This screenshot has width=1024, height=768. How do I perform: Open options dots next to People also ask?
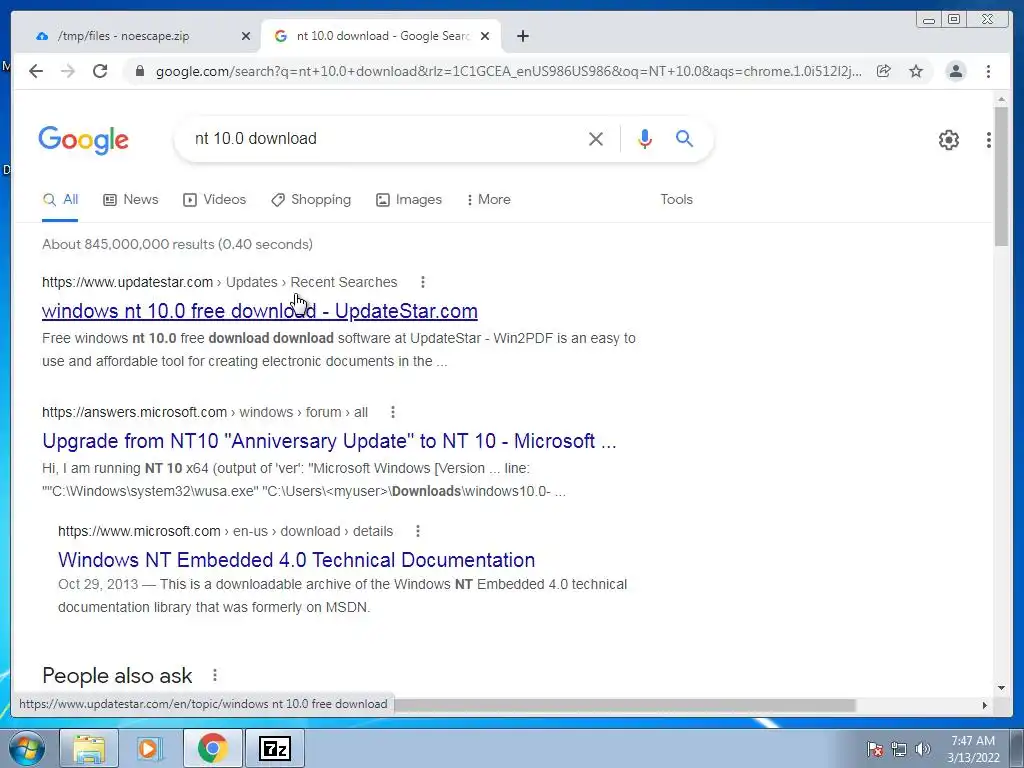(x=215, y=675)
